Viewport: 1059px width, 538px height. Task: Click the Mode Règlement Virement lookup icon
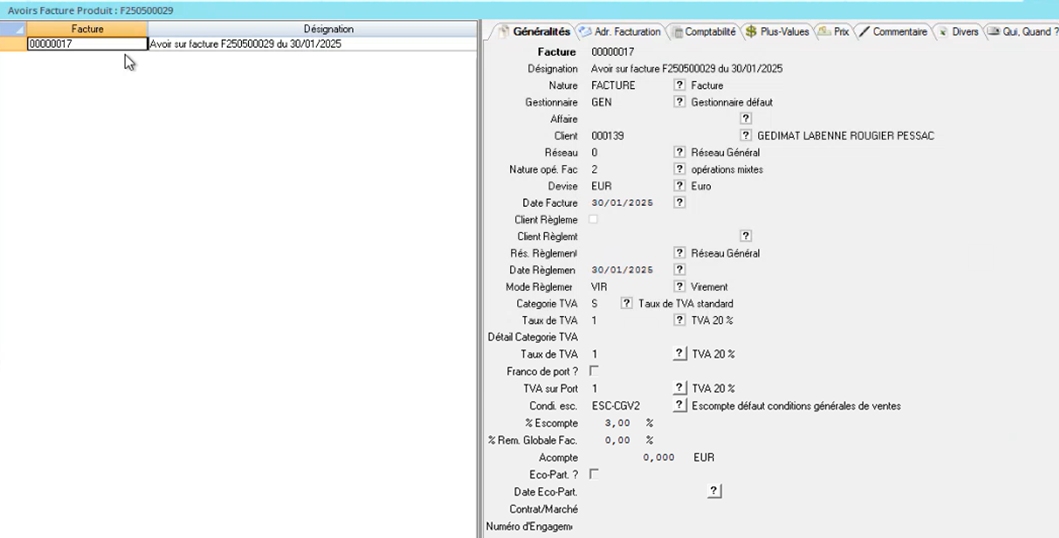coord(680,287)
